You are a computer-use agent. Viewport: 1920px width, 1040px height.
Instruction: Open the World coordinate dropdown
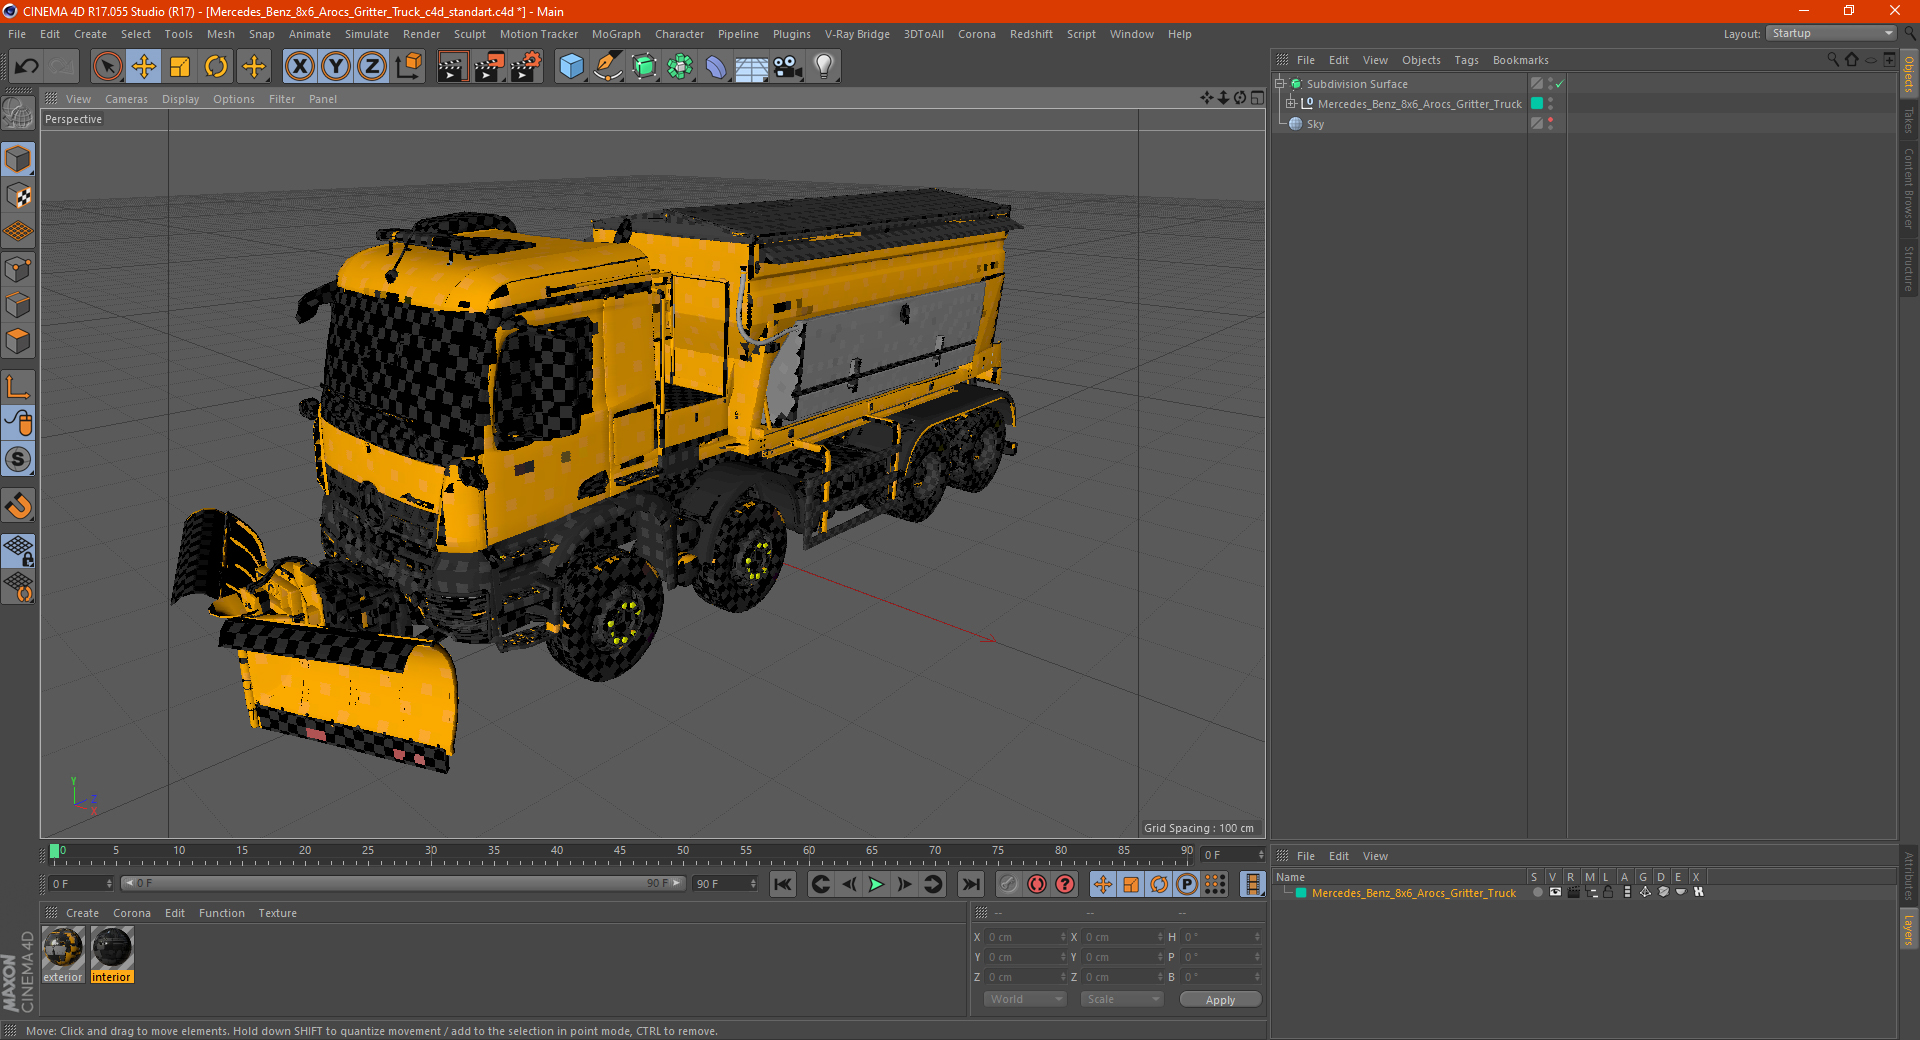point(1025,999)
